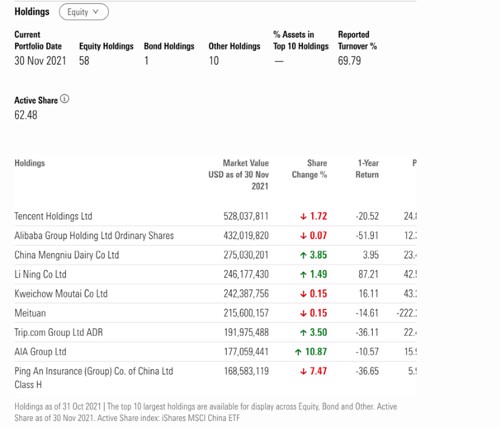Click Tencent red down arrow share change
Screen dimensions: 500x427
[x=303, y=216]
